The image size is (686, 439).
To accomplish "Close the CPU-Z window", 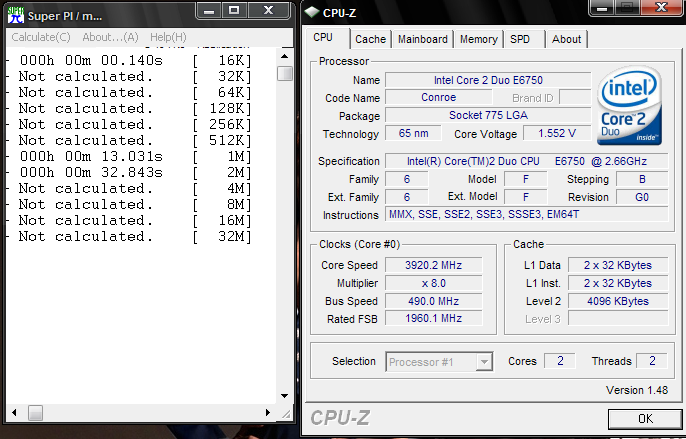I will click(662, 7).
